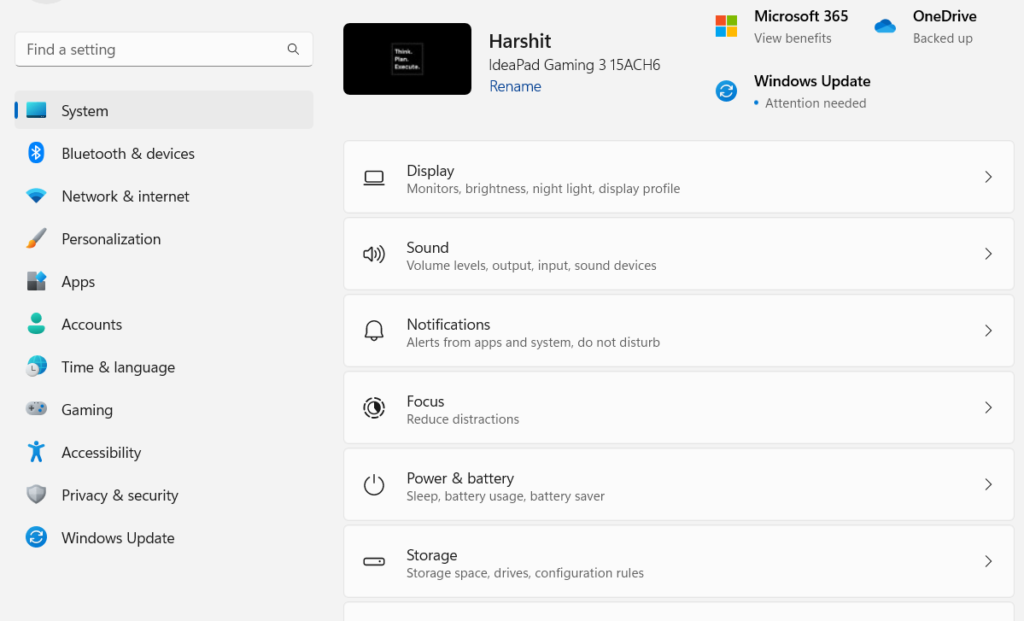
Task: Click the Sound speaker icon
Action: pyautogui.click(x=374, y=255)
